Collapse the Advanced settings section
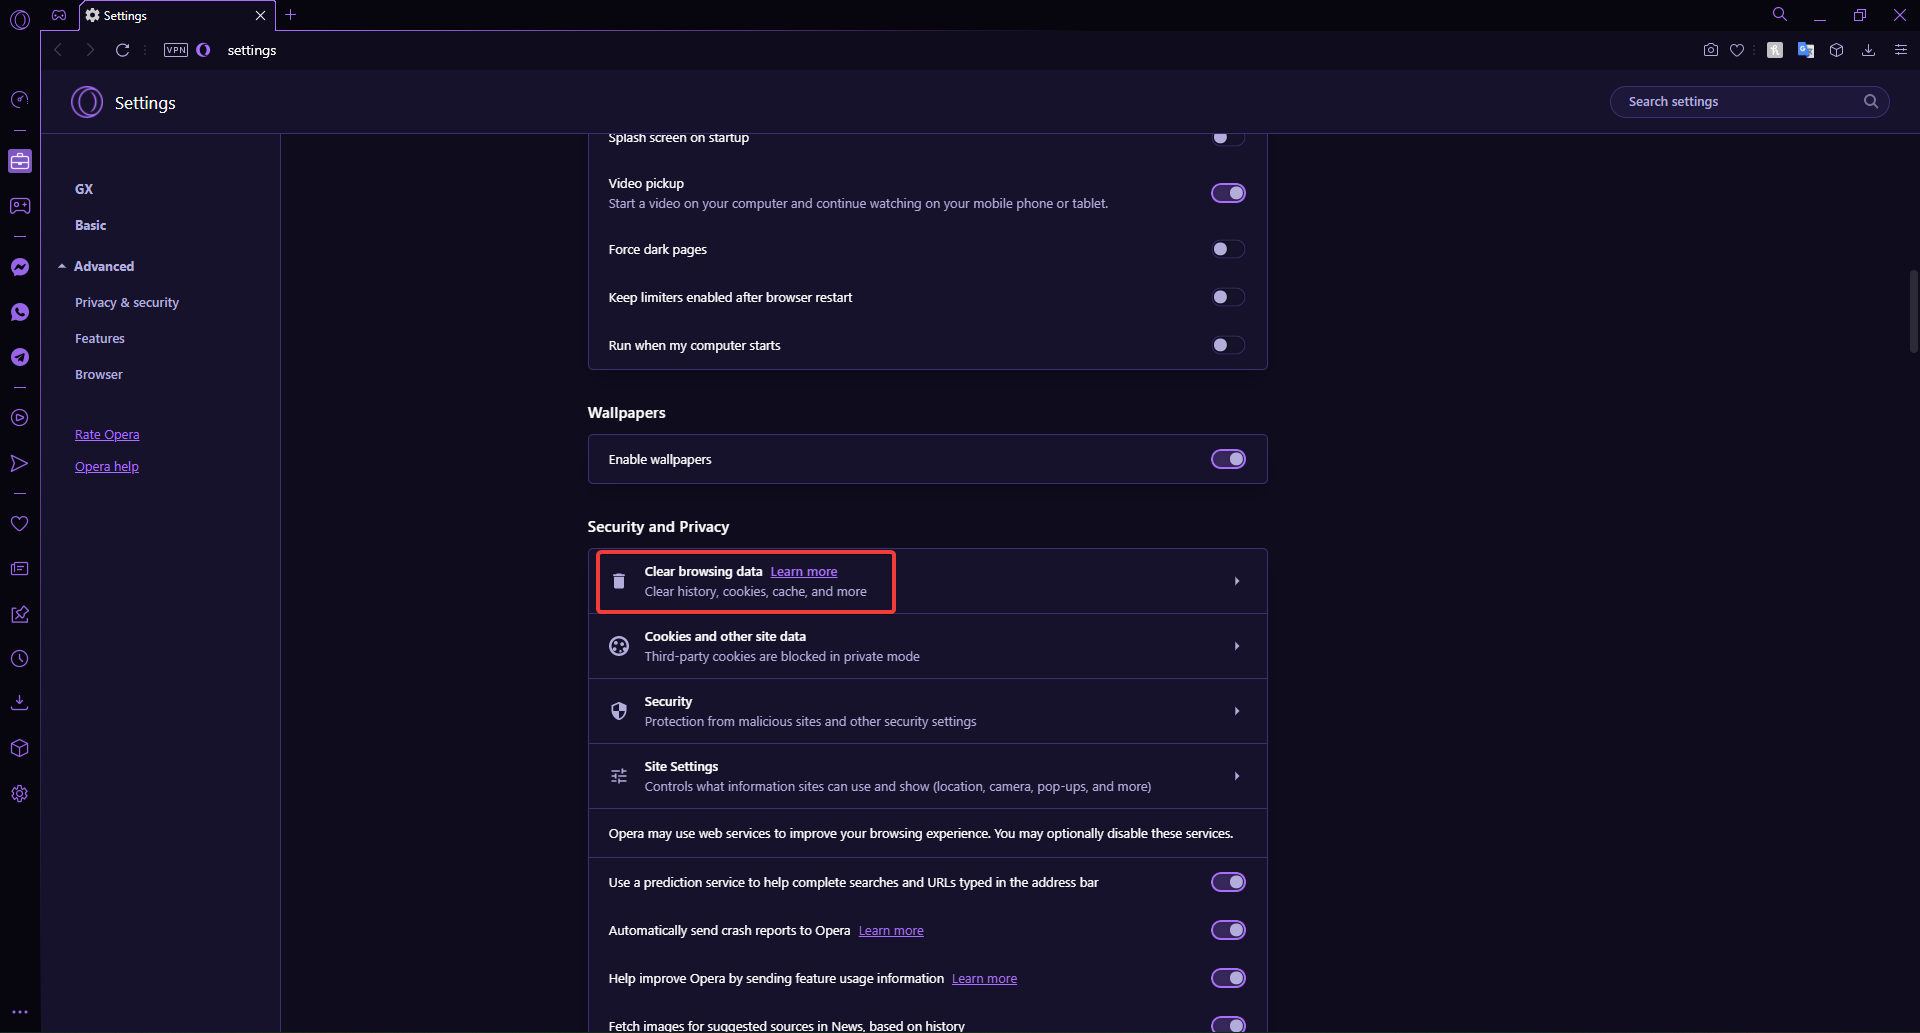This screenshot has height=1033, width=1920. point(104,266)
